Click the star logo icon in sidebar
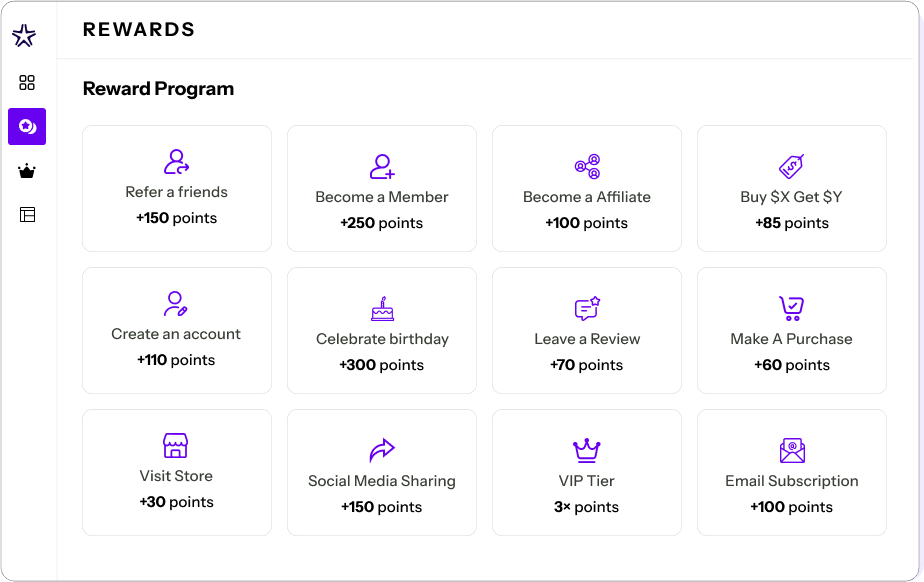The width and height of the screenshot is (924, 582). 24,37
